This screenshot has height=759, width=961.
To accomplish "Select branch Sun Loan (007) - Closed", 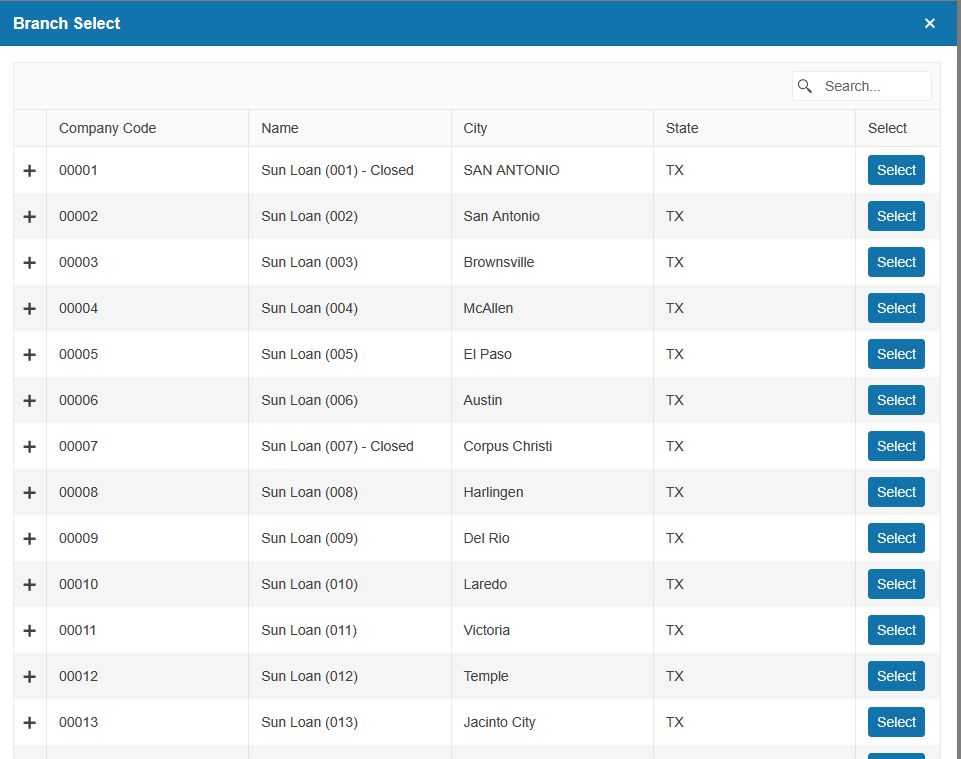I will (896, 446).
